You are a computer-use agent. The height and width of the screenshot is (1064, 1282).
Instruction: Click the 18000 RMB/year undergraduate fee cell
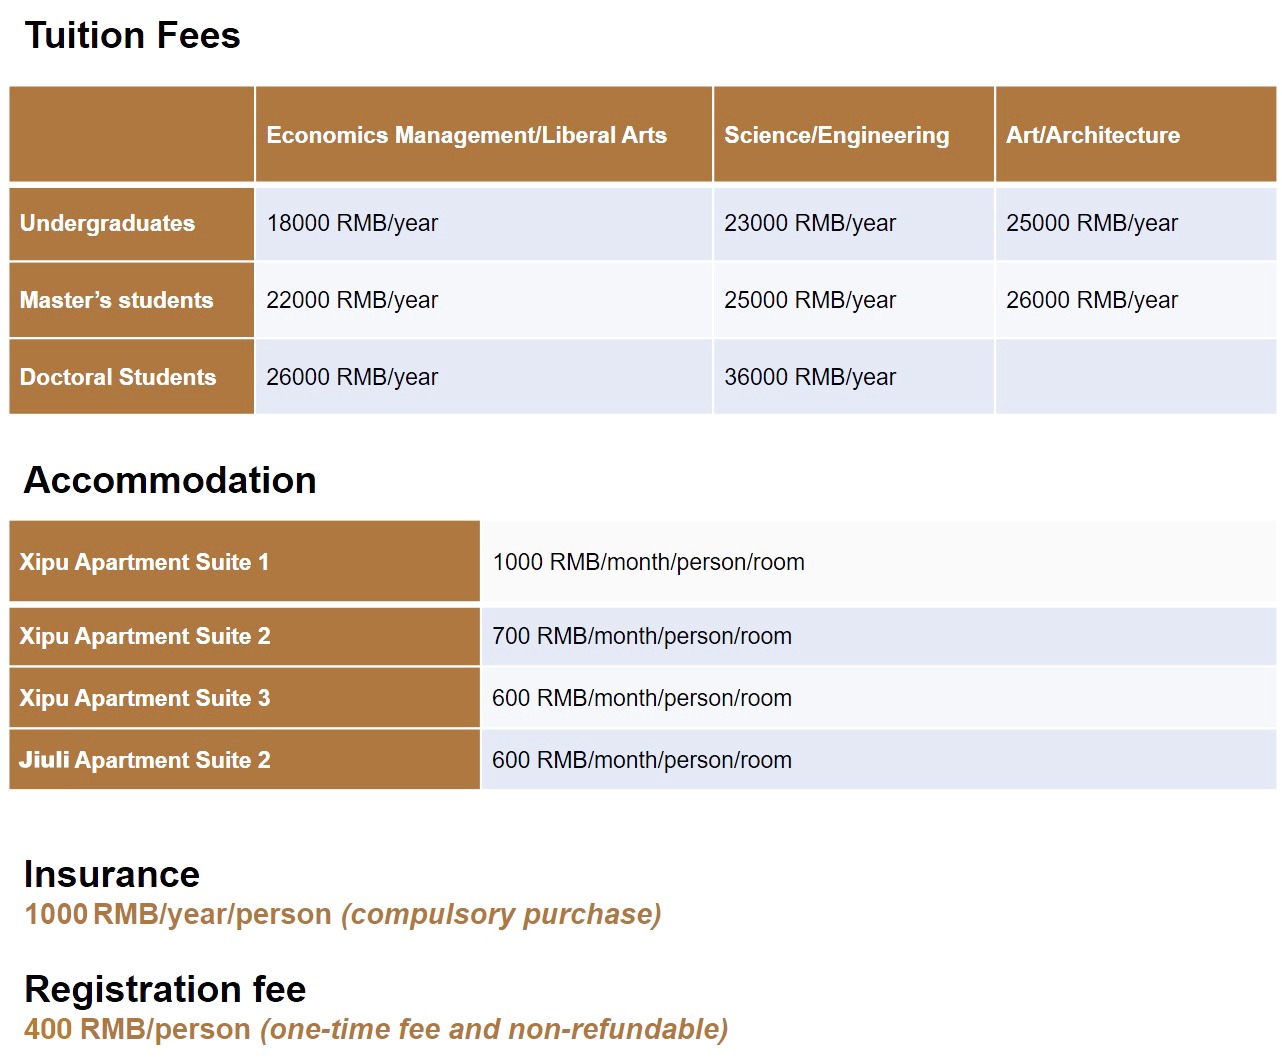[352, 223]
